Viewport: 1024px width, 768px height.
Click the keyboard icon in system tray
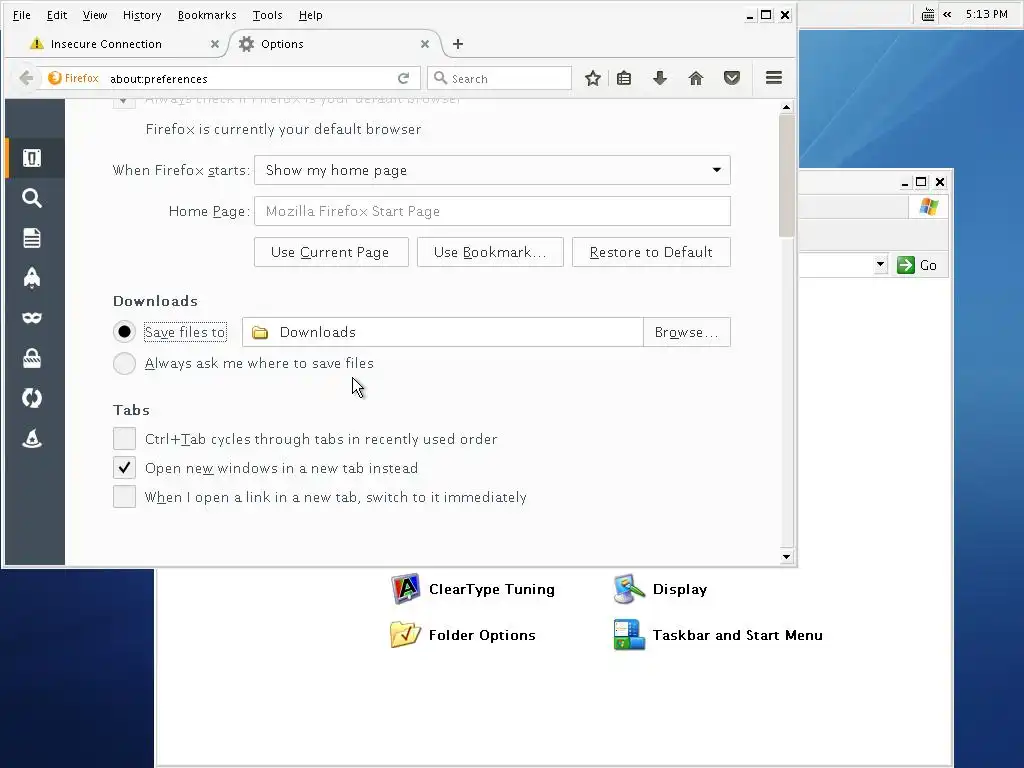tap(927, 14)
